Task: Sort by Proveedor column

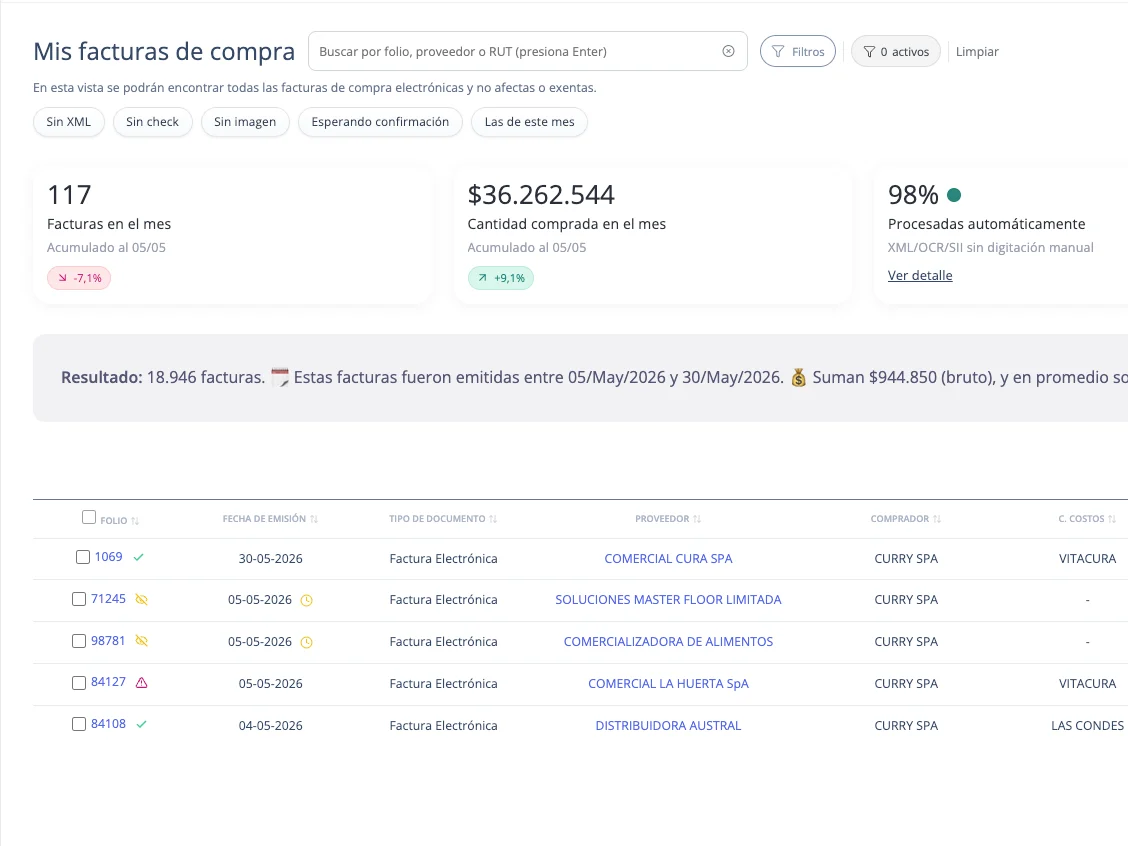Action: pyautogui.click(x=696, y=519)
